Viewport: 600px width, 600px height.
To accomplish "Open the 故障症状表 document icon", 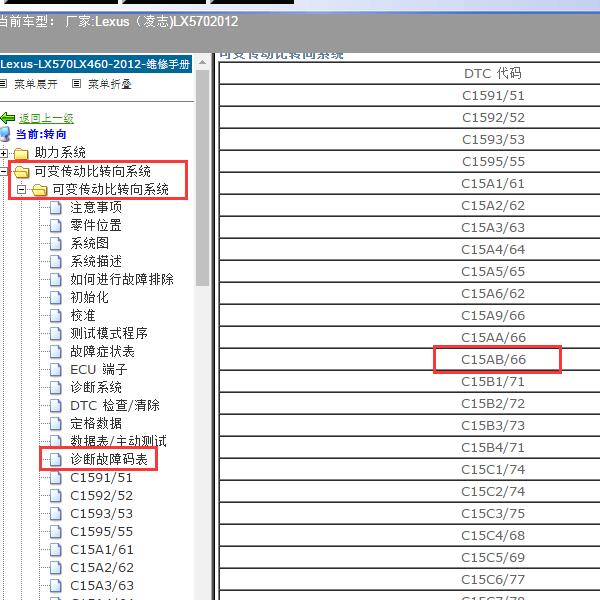I will point(56,352).
